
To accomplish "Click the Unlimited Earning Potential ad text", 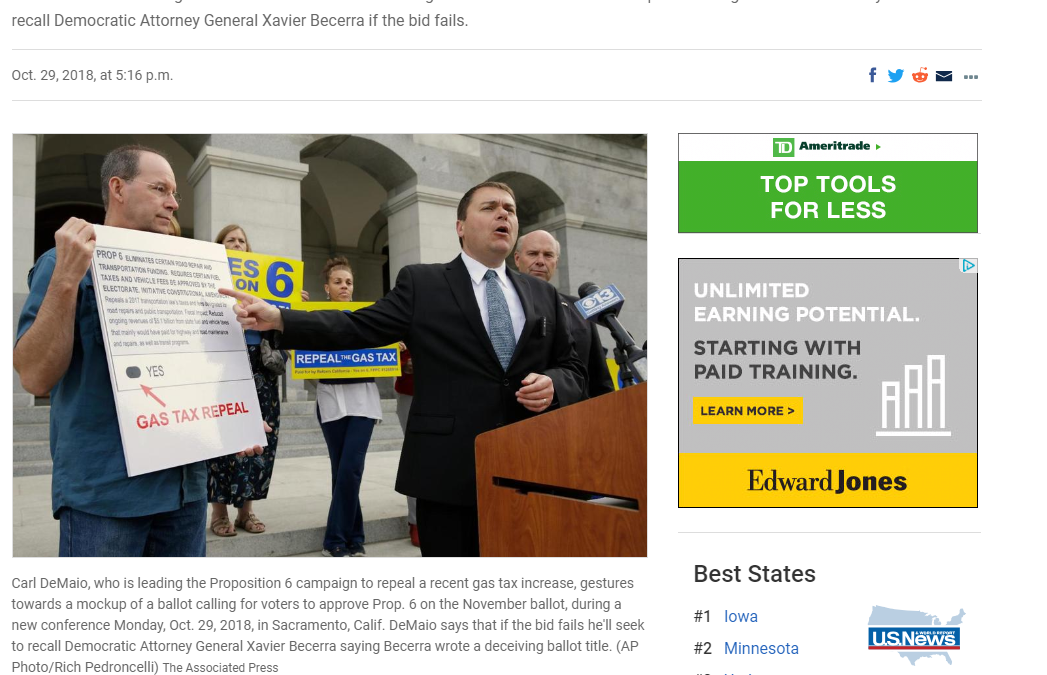I will 806,302.
